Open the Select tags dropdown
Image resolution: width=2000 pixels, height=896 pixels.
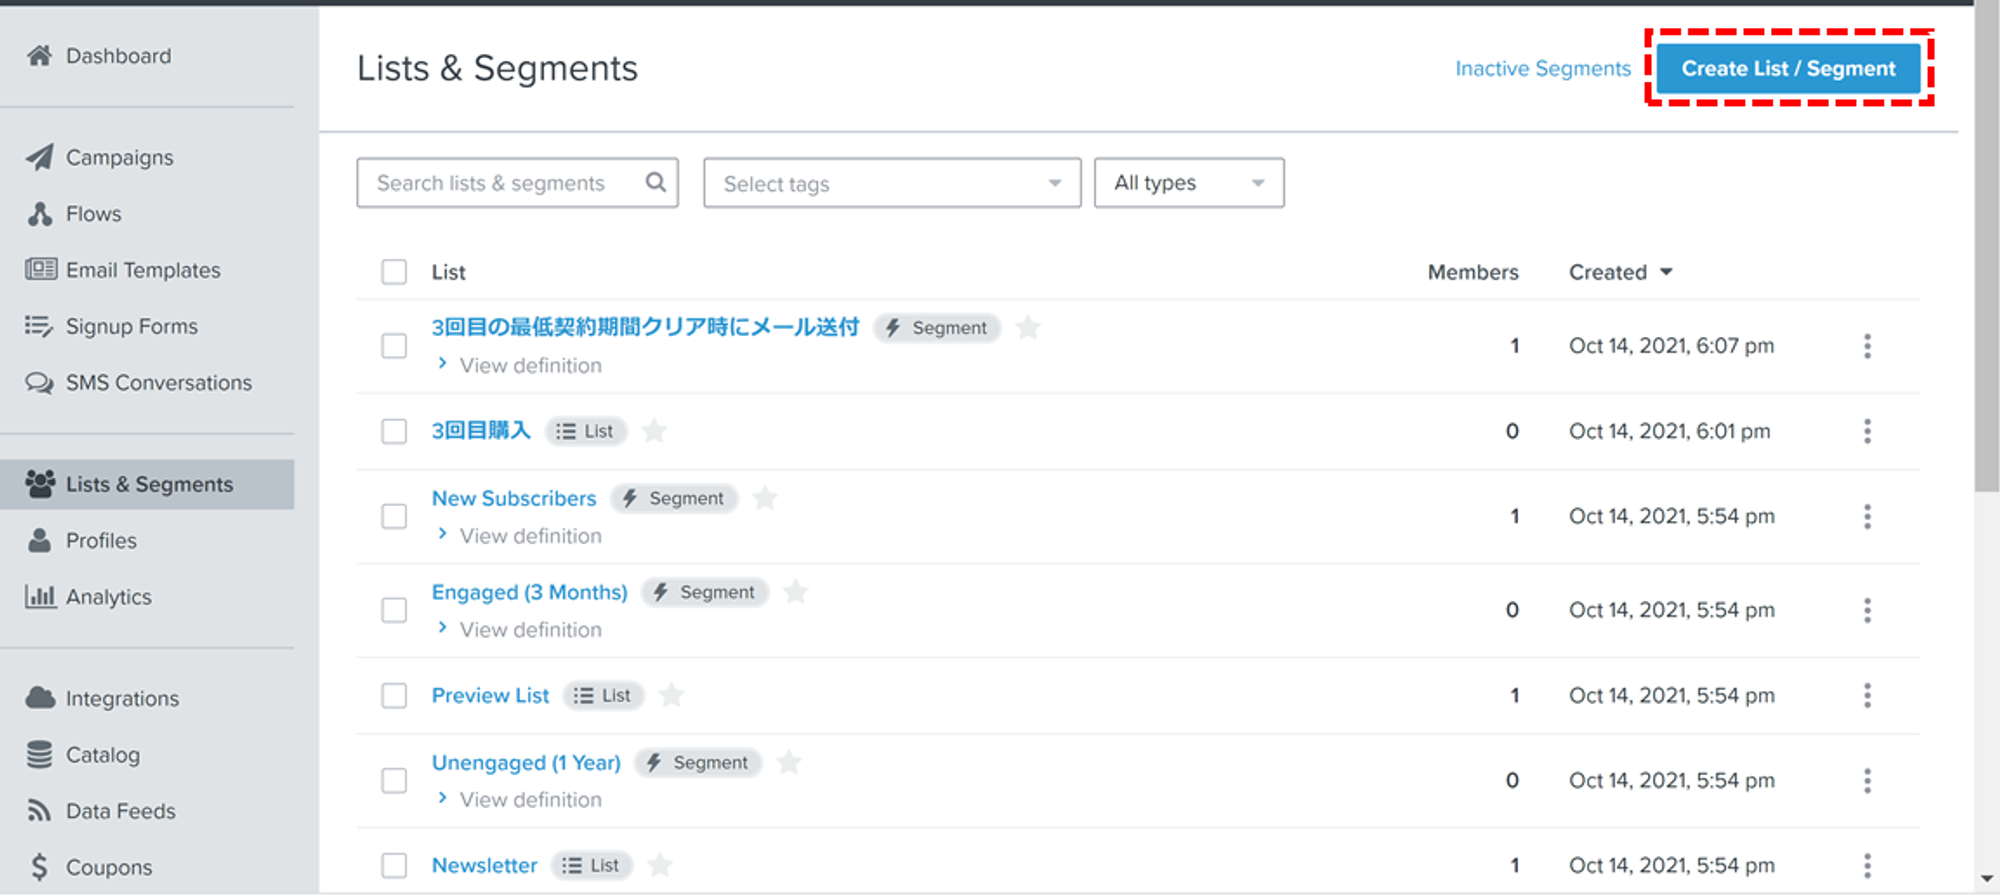[891, 183]
